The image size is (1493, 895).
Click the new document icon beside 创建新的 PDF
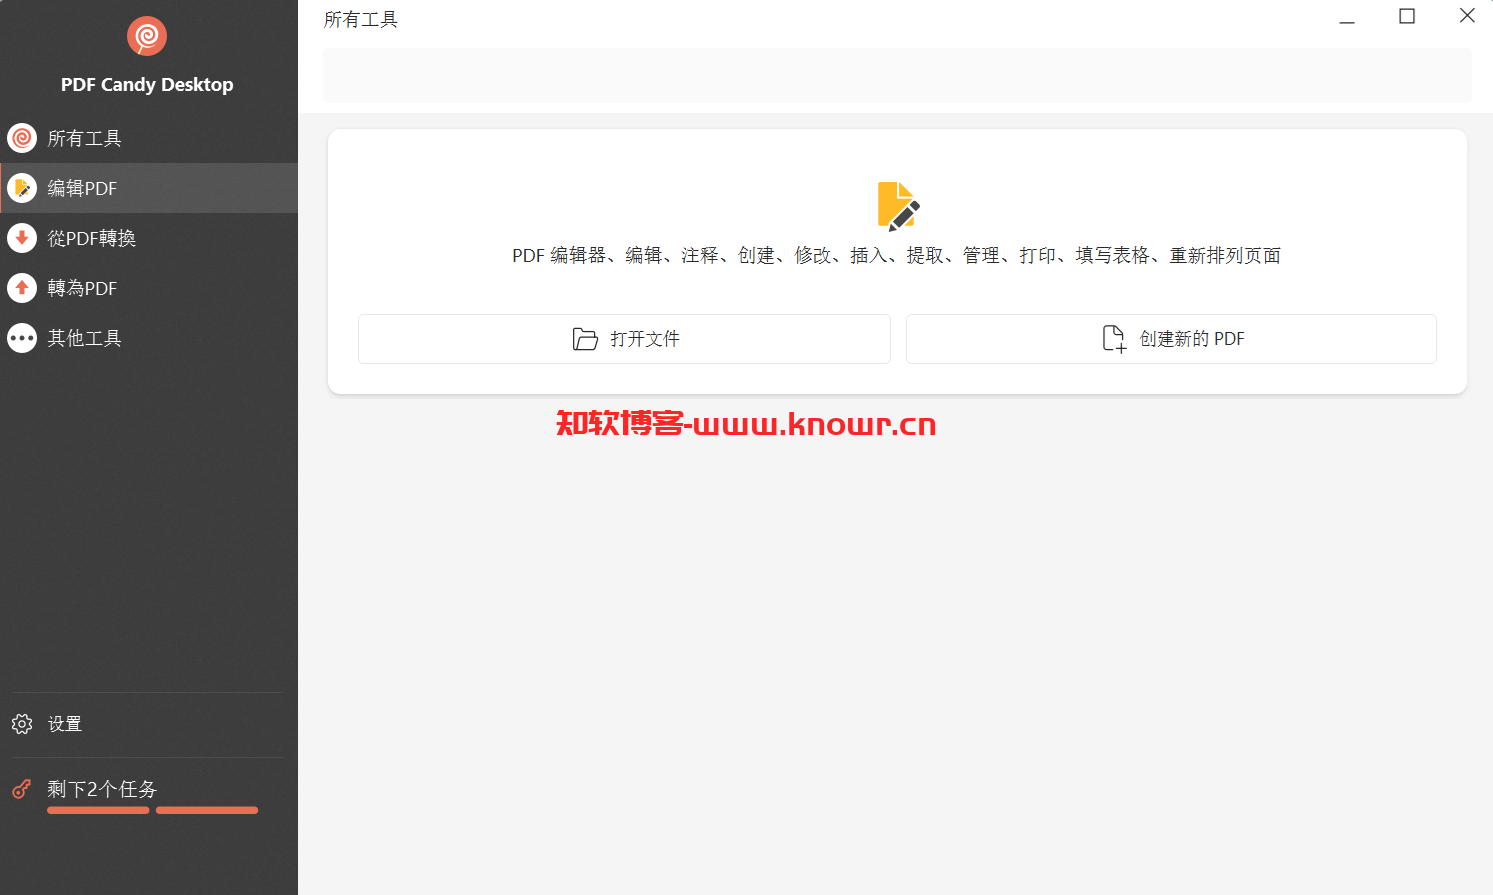(x=1114, y=339)
